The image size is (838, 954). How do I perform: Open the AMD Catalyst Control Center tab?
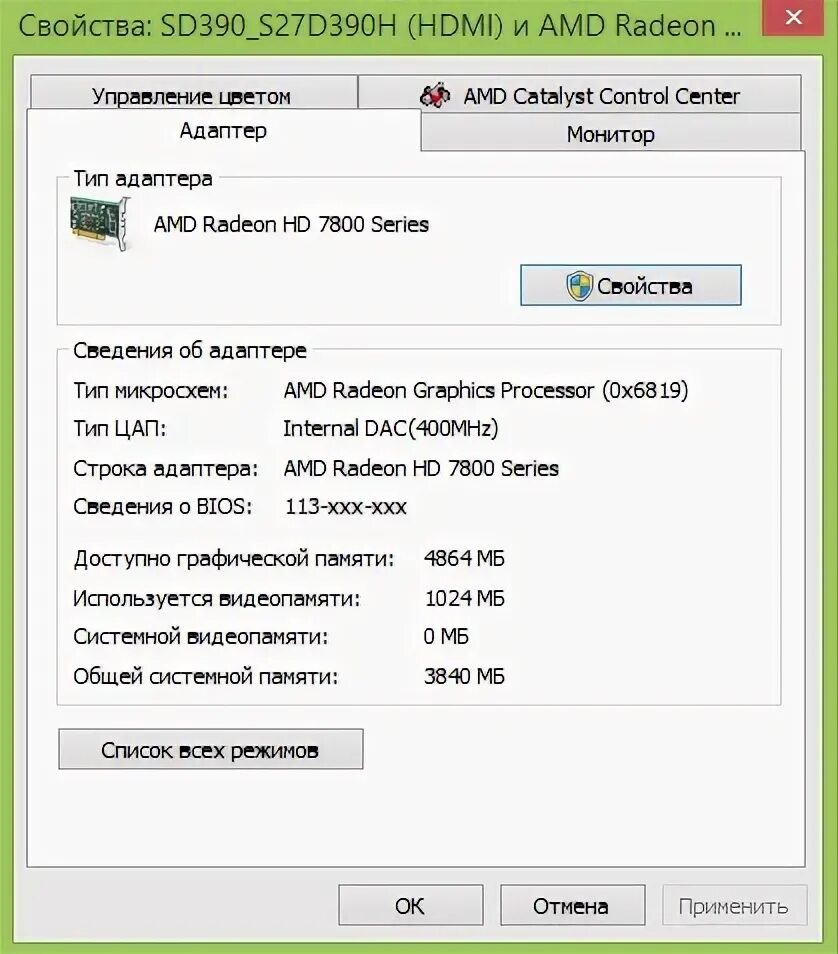pos(579,94)
